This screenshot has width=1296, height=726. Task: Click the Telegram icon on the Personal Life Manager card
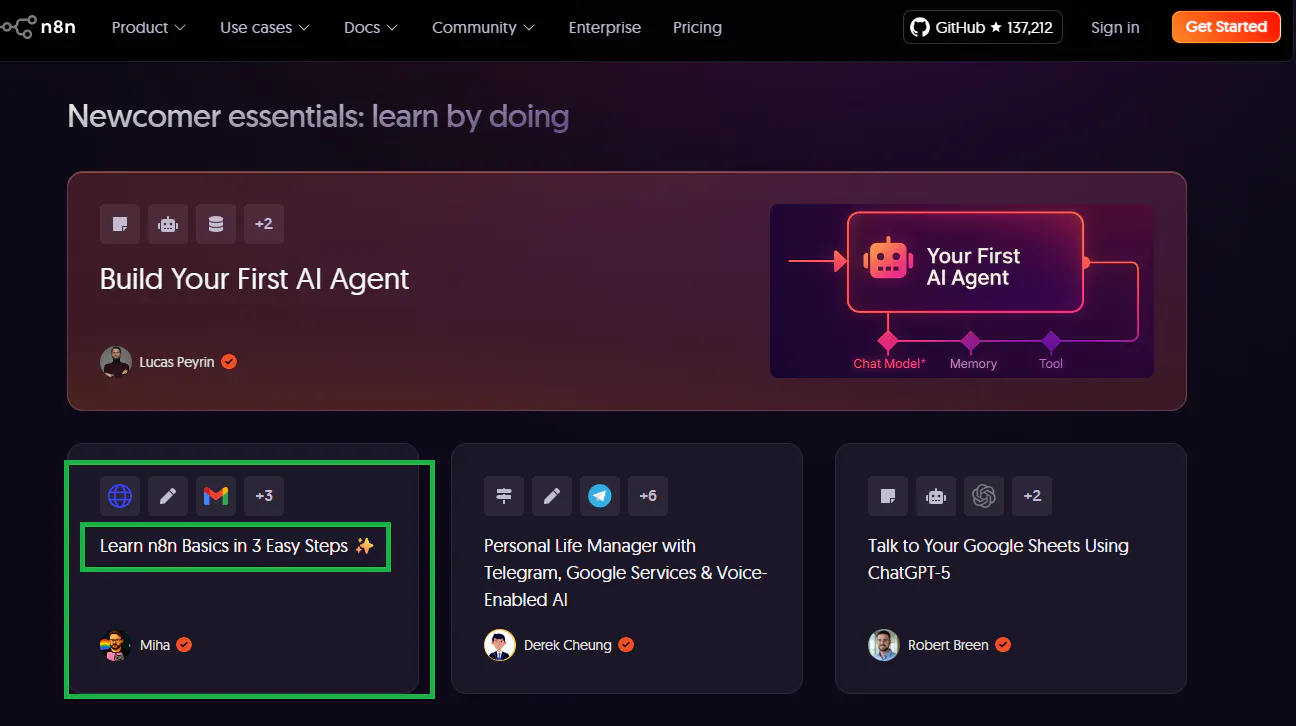click(x=600, y=496)
